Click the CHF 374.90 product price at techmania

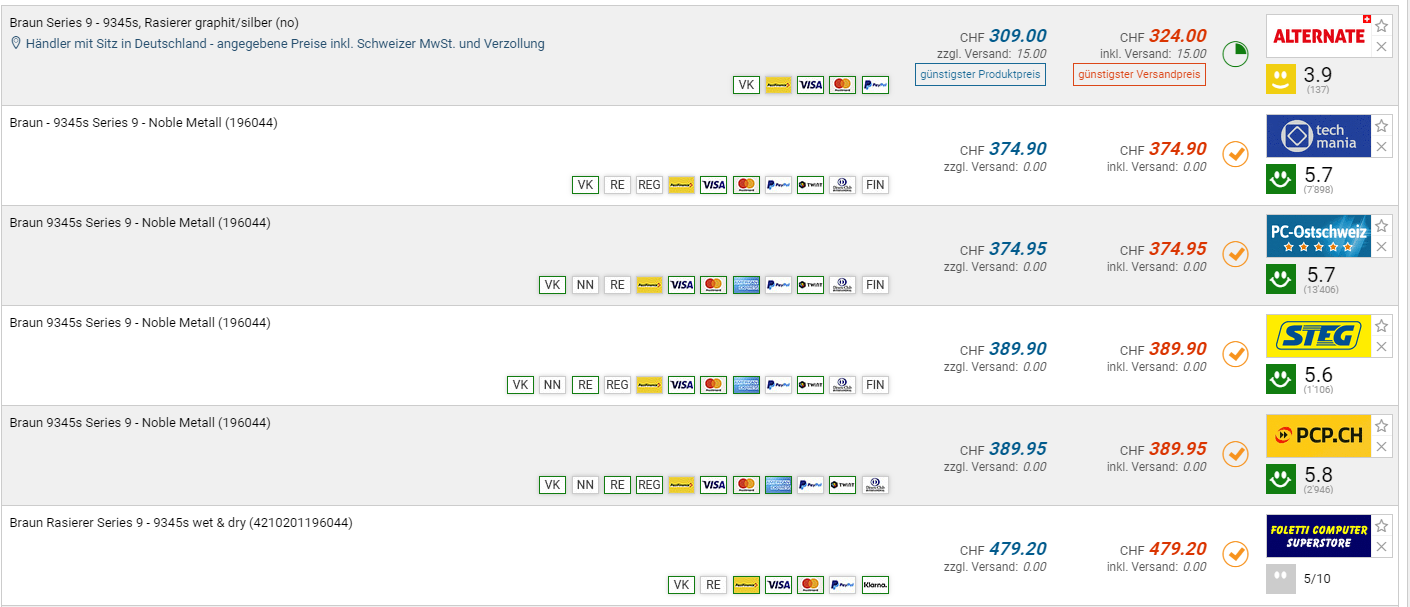pyautogui.click(x=1017, y=149)
